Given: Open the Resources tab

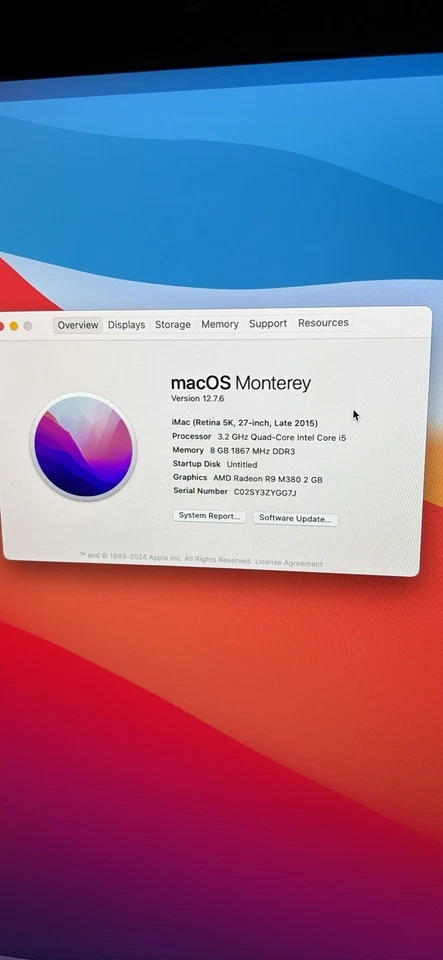Looking at the screenshot, I should [x=323, y=323].
